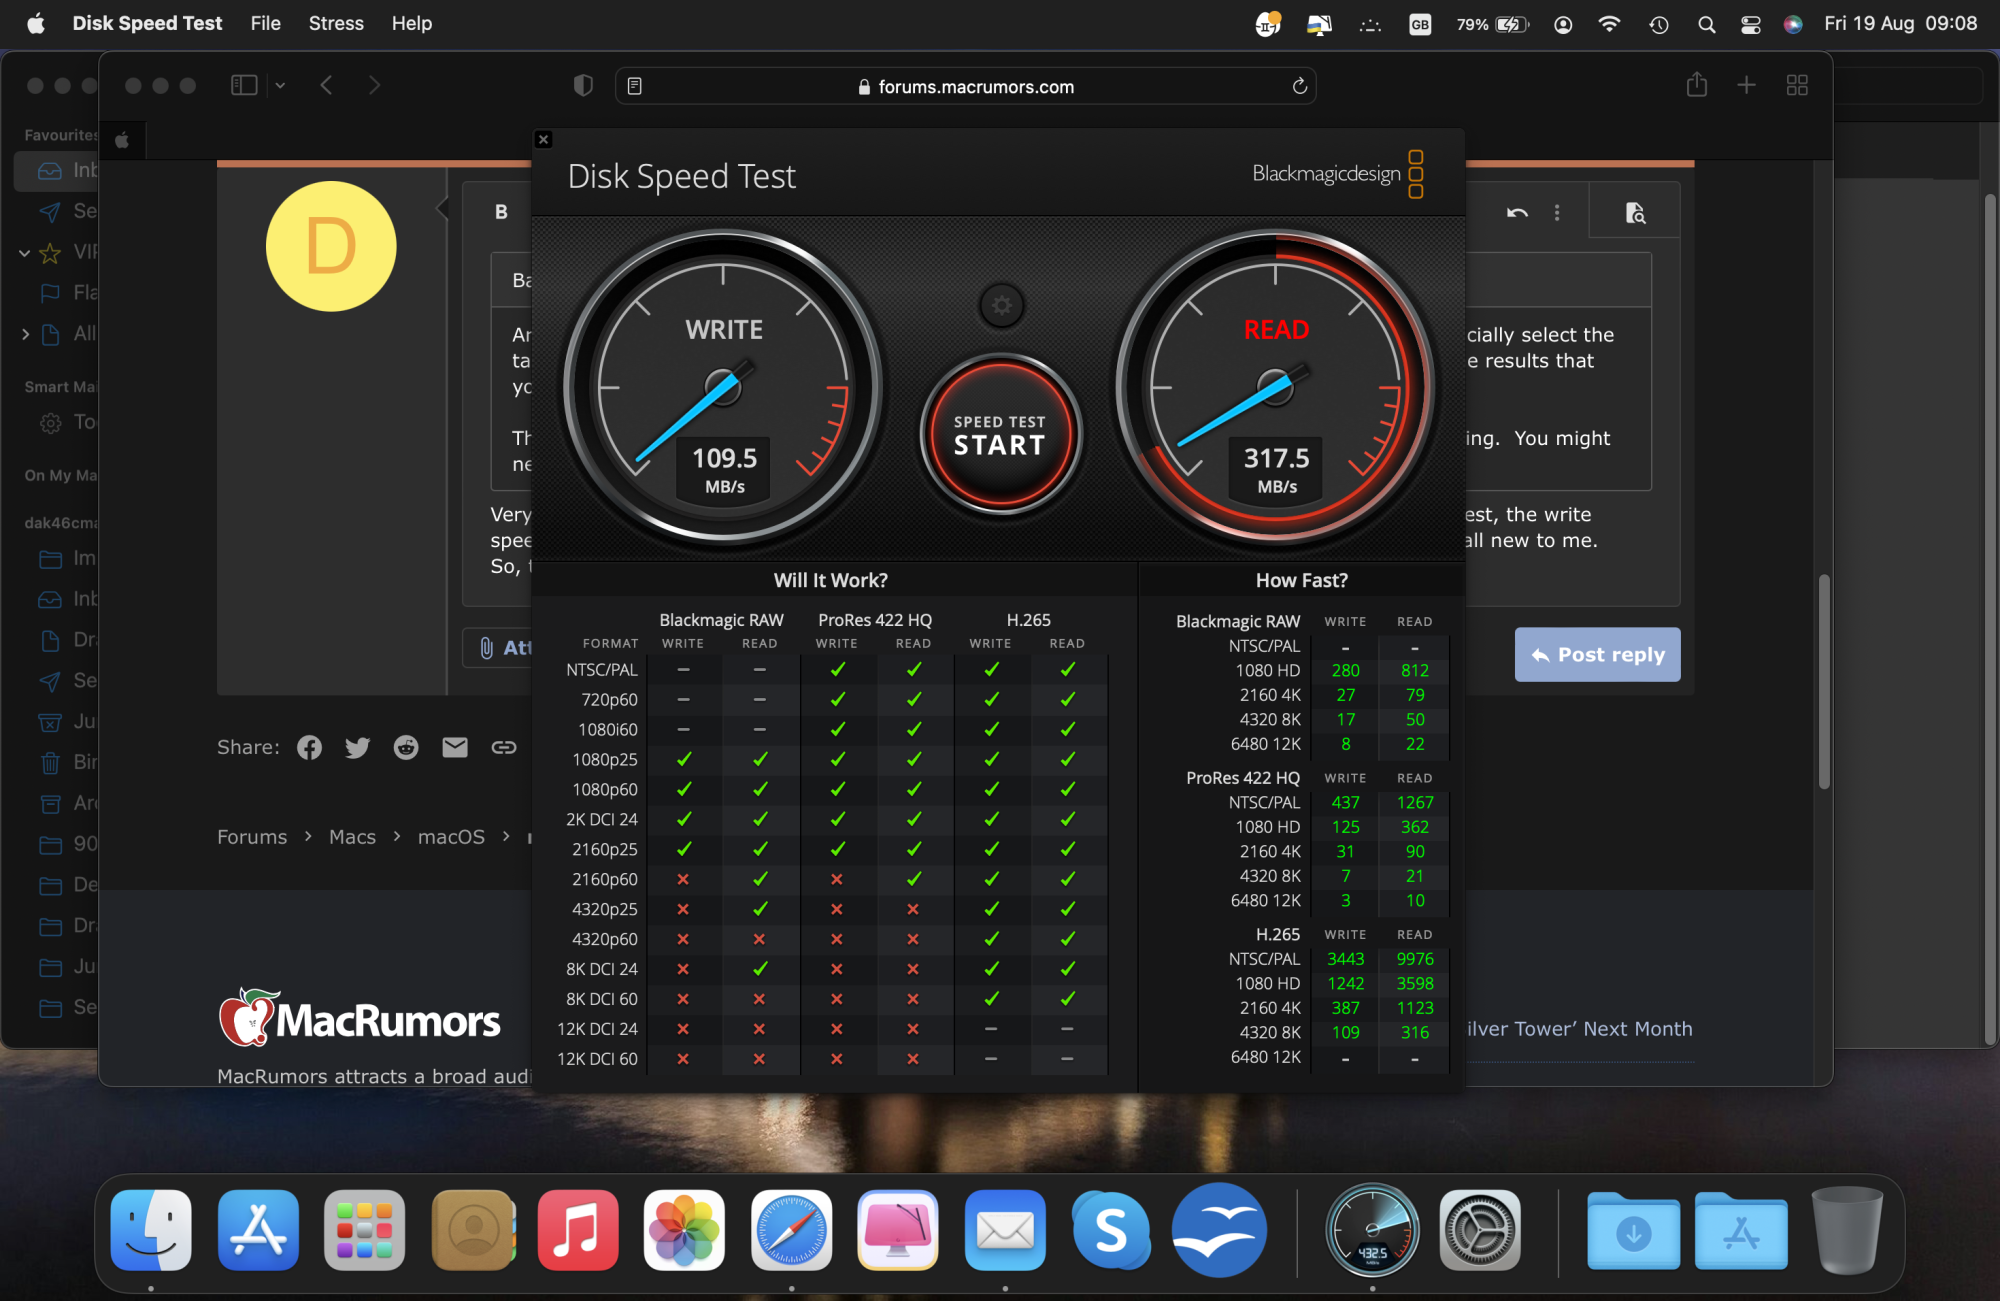Screen dimensions: 2000x1301
Task: Click the Safari reload page icon
Action: point(1299,87)
